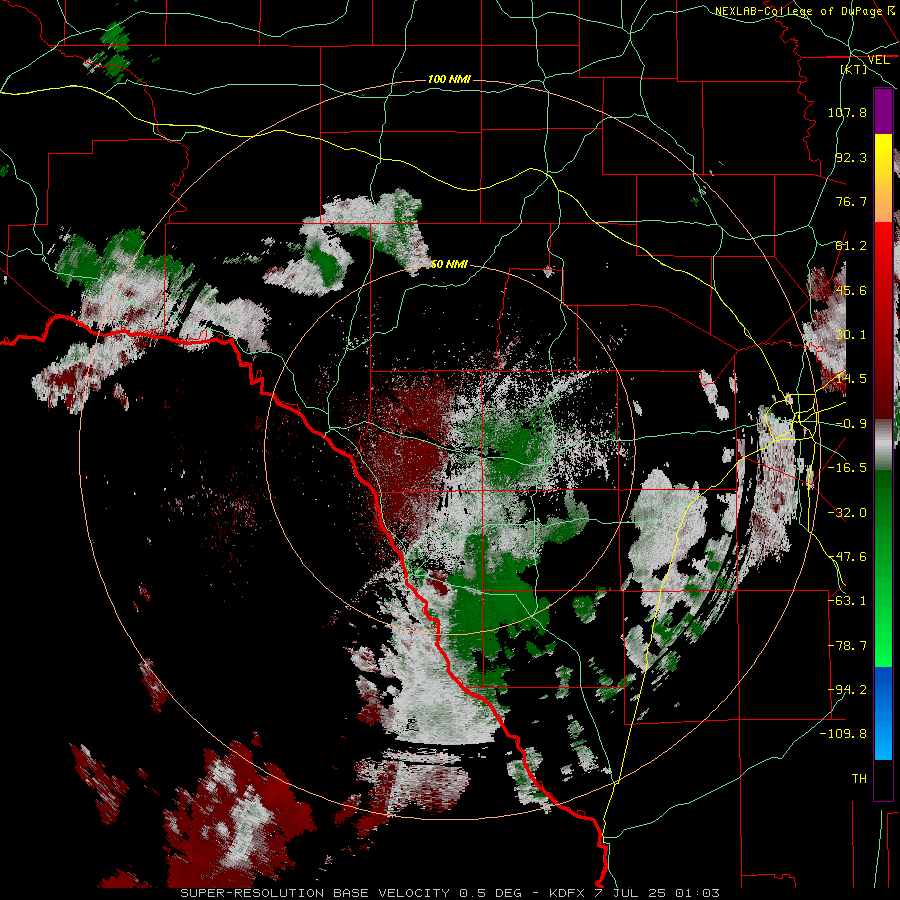Select the -78.7 scale value
900x900 pixels.
tap(847, 646)
